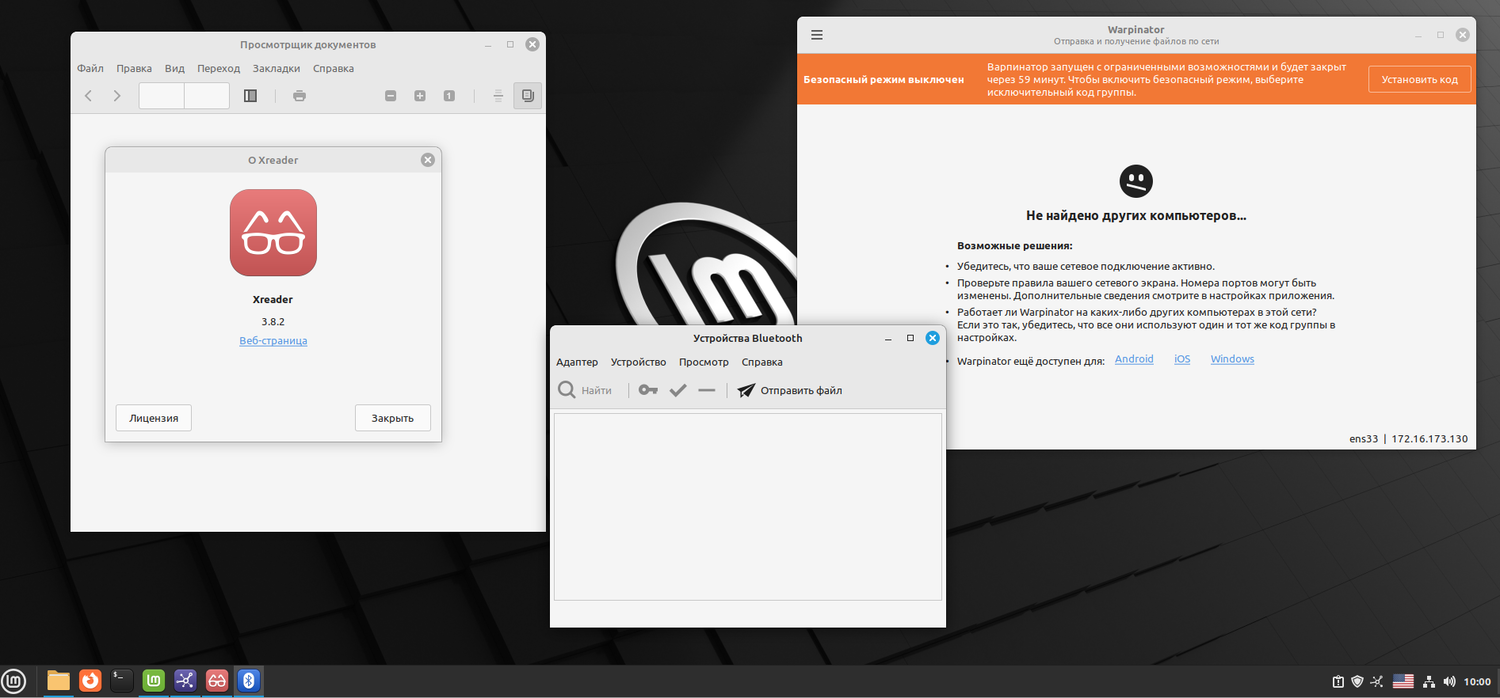Viewport: 1500px width, 698px height.
Task: Open the Веб-страница link
Action: 273,341
